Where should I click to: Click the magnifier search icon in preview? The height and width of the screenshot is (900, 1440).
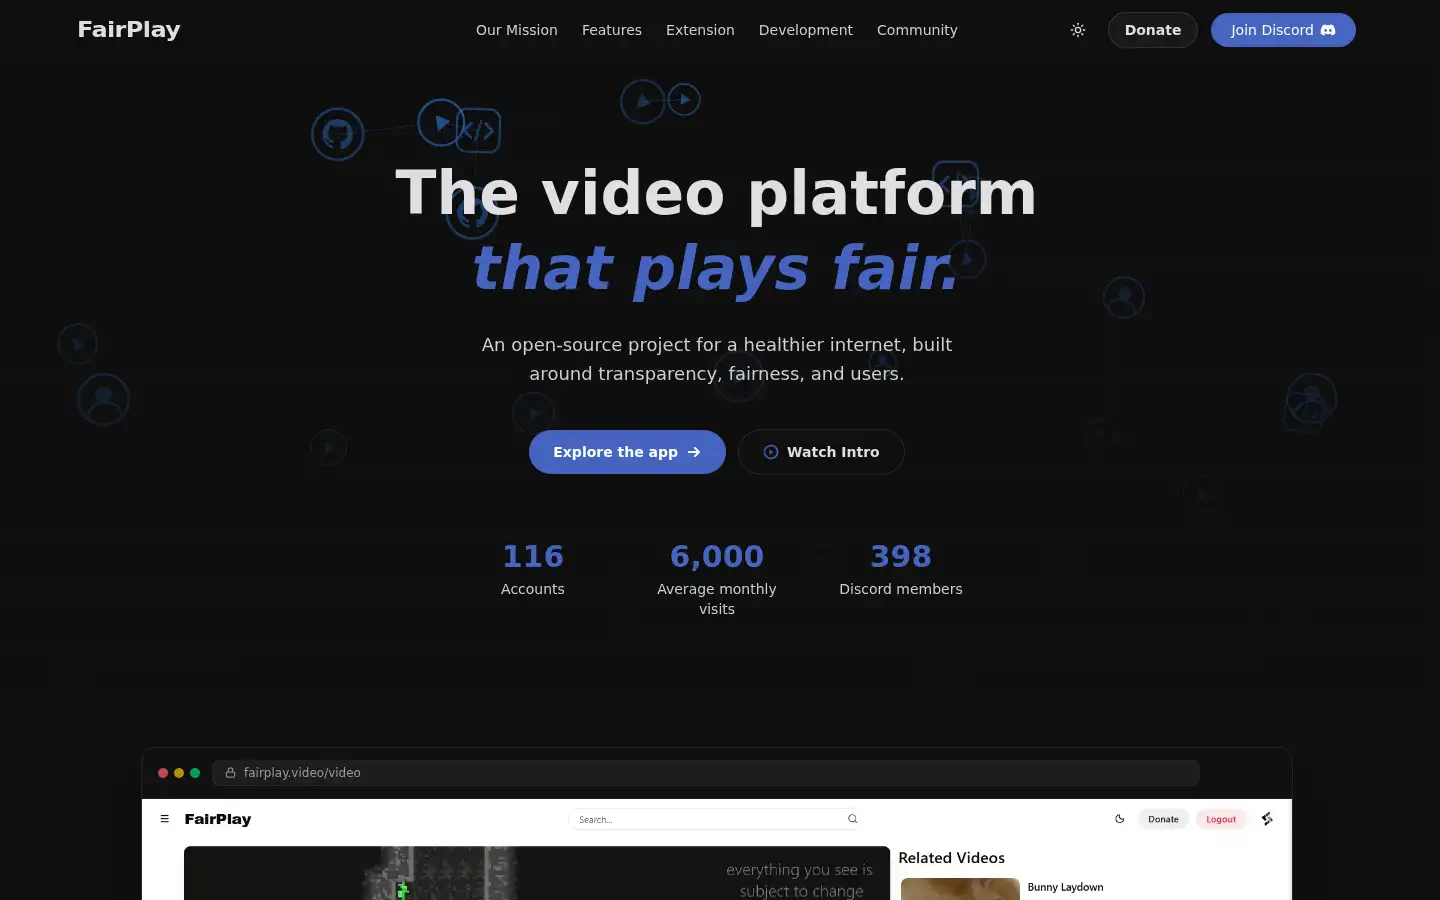[853, 819]
